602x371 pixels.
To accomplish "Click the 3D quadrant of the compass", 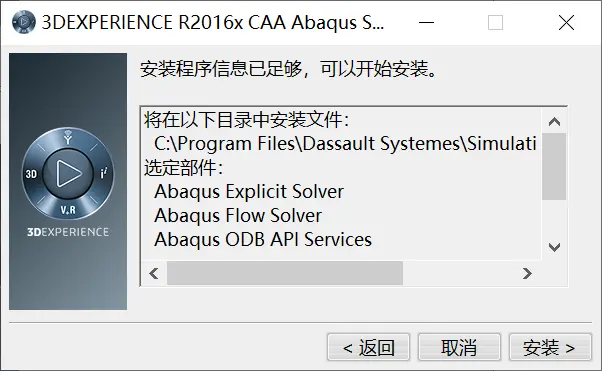I will coord(31,174).
